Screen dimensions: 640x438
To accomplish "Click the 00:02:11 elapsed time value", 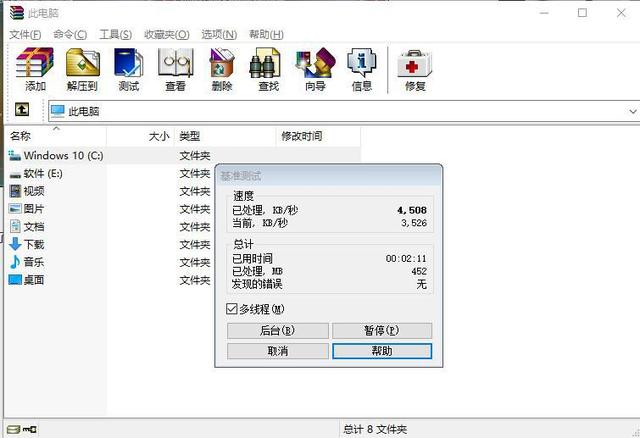I will [406, 258].
